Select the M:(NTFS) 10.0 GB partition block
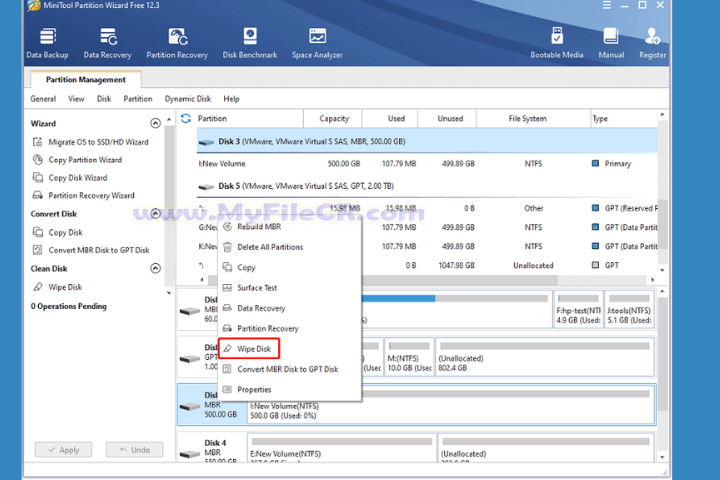The width and height of the screenshot is (720, 480). pos(409,357)
